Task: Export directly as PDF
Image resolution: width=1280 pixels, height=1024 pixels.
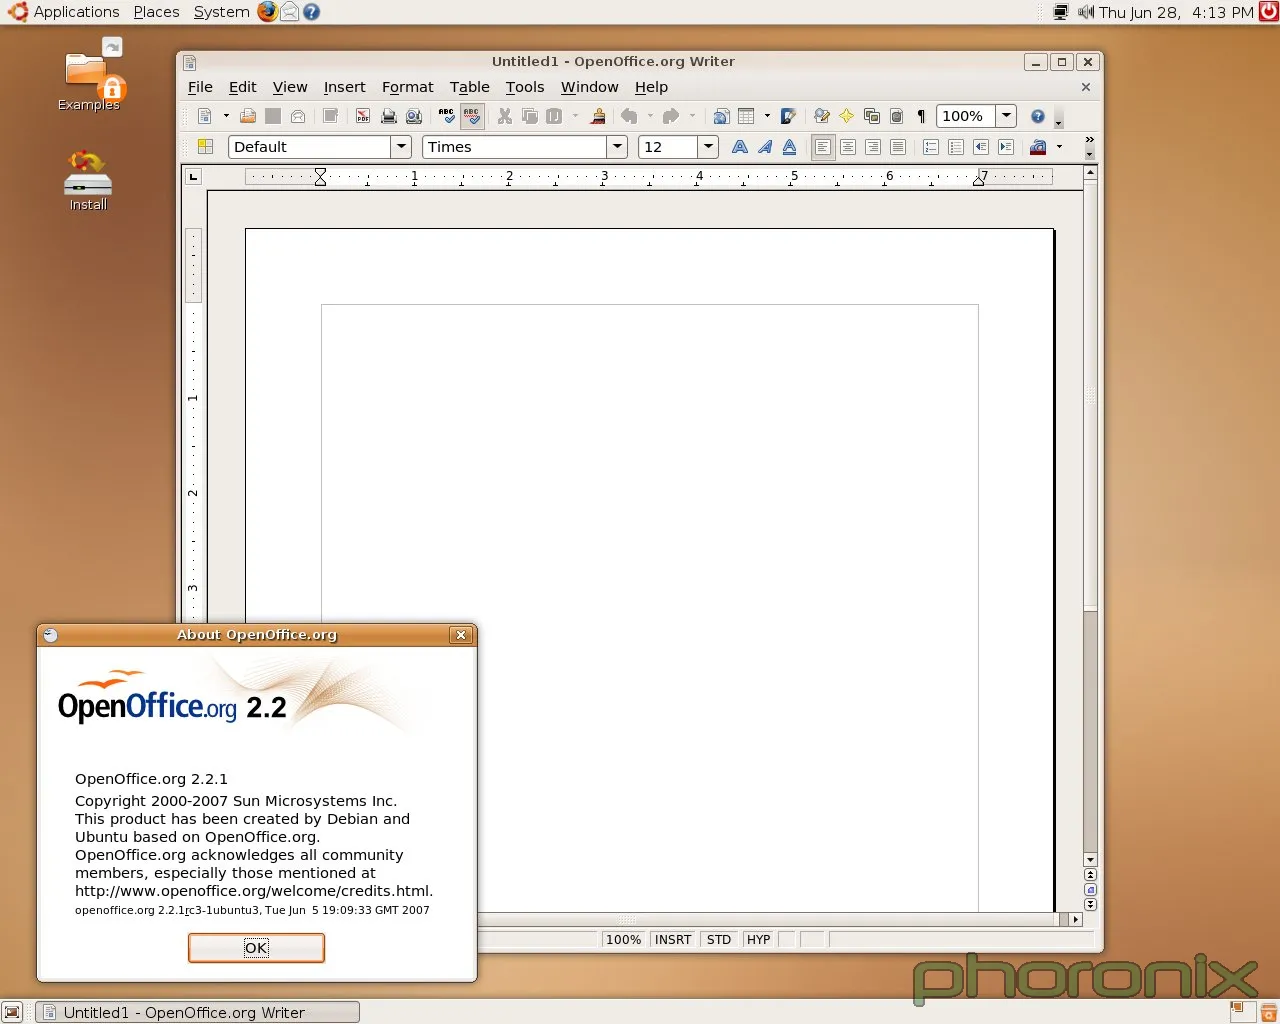Action: pos(363,116)
